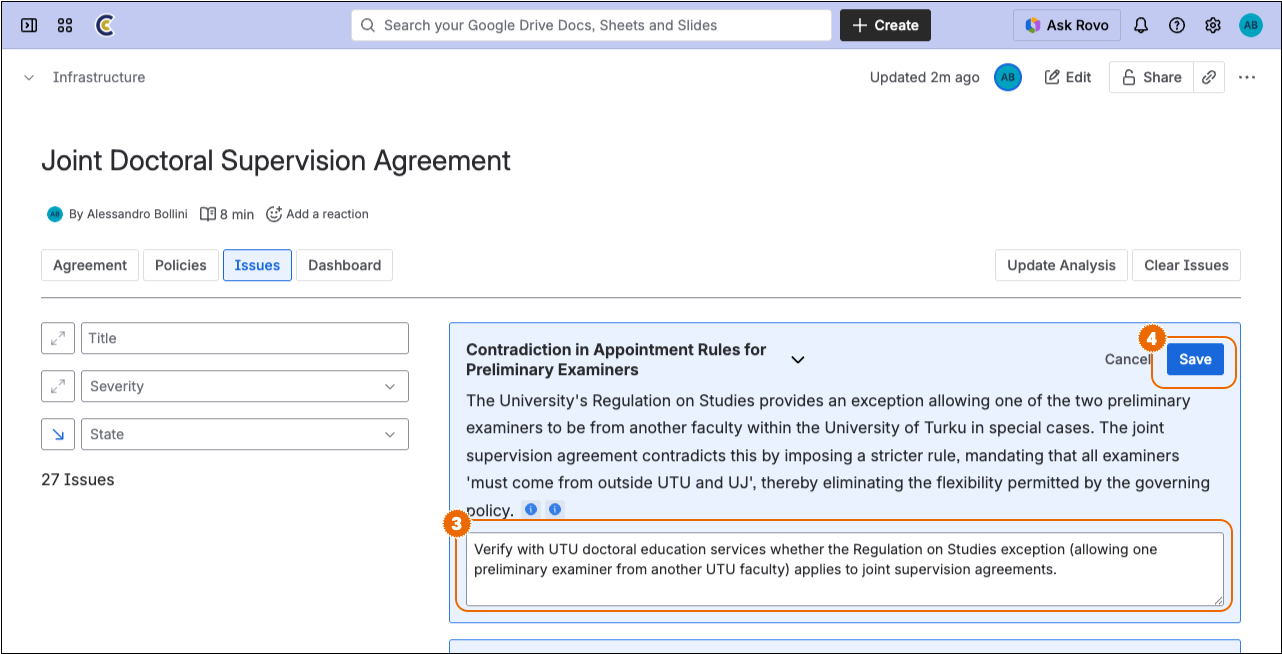1282x654 pixels.
Task: Open the Policies tab
Action: coord(180,265)
